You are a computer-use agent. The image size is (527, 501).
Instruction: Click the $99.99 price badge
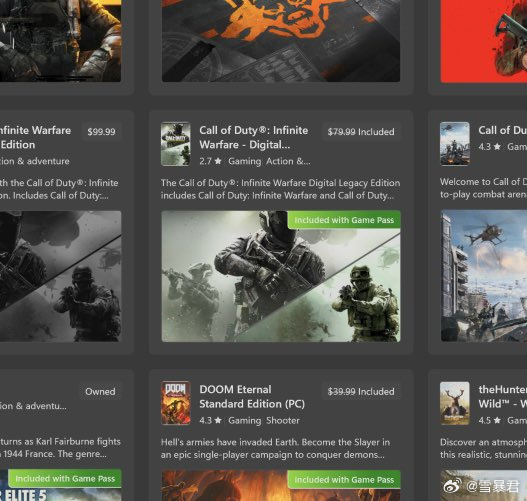(x=102, y=131)
